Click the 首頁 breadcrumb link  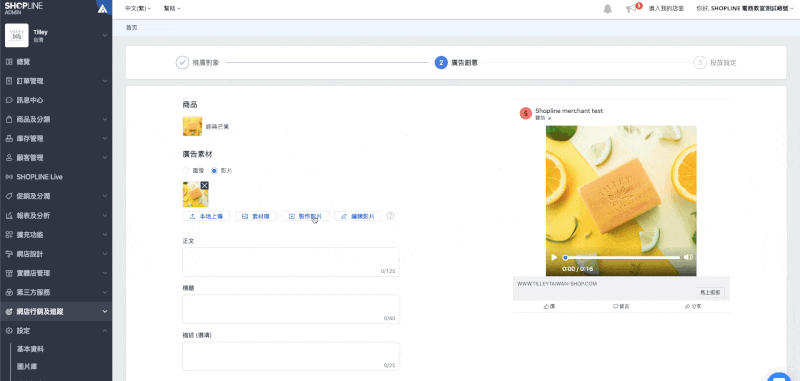point(132,28)
